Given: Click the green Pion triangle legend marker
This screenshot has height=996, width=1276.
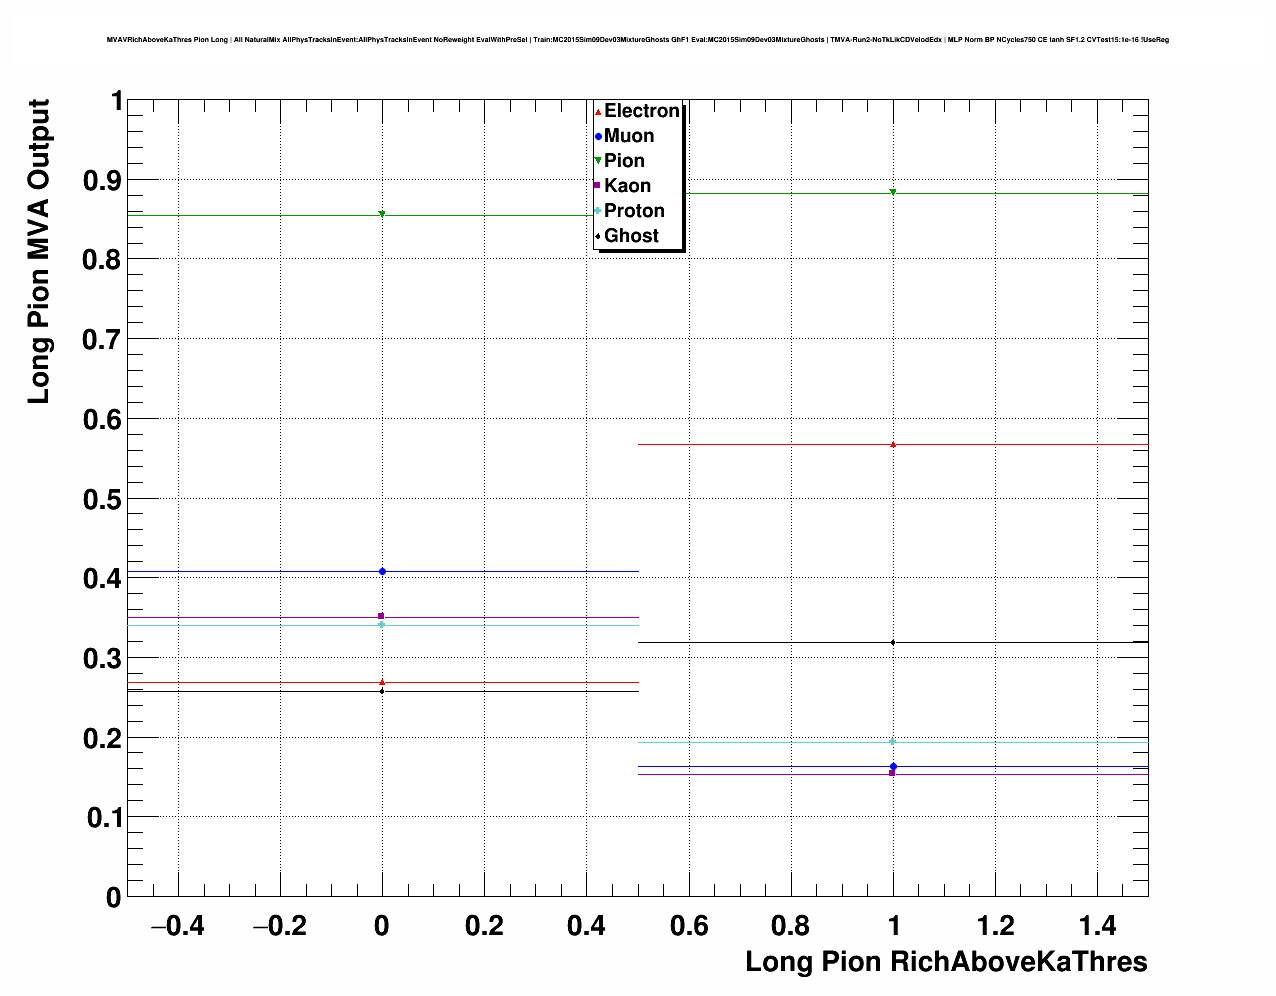Looking at the screenshot, I should 598,161.
